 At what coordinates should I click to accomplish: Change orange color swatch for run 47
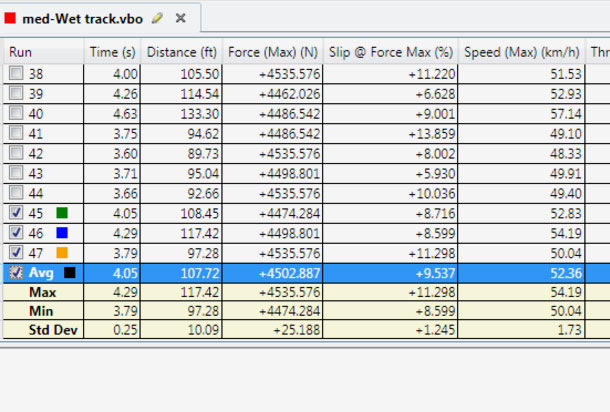(x=62, y=252)
